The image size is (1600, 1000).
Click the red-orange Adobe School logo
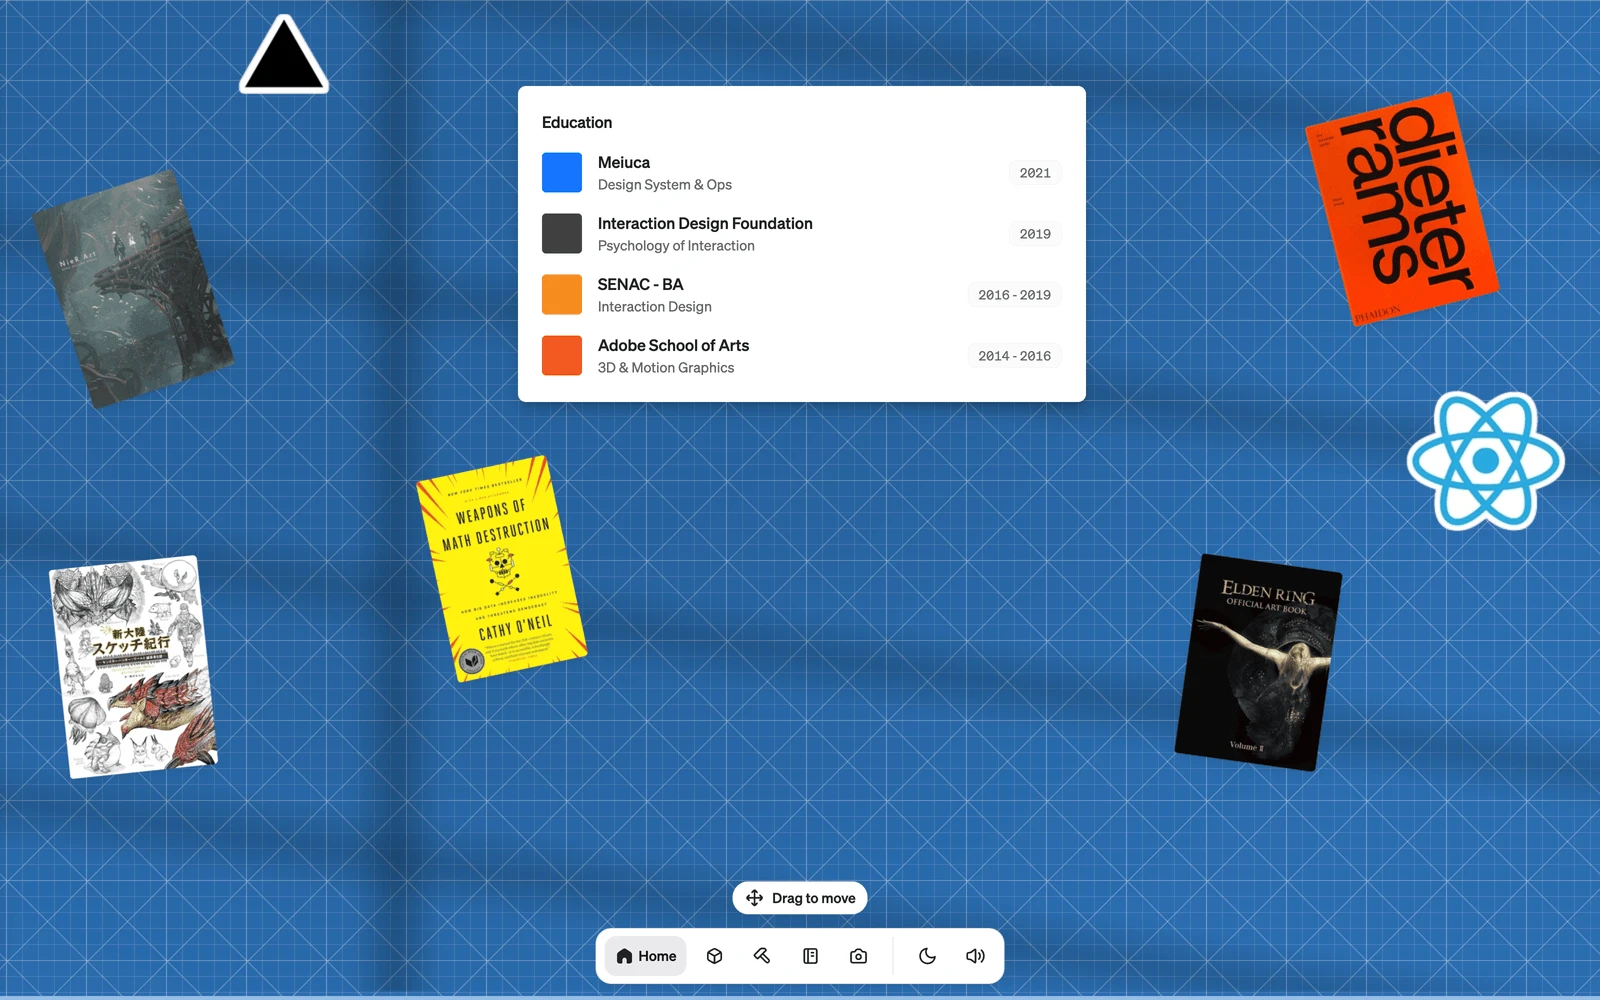562,355
